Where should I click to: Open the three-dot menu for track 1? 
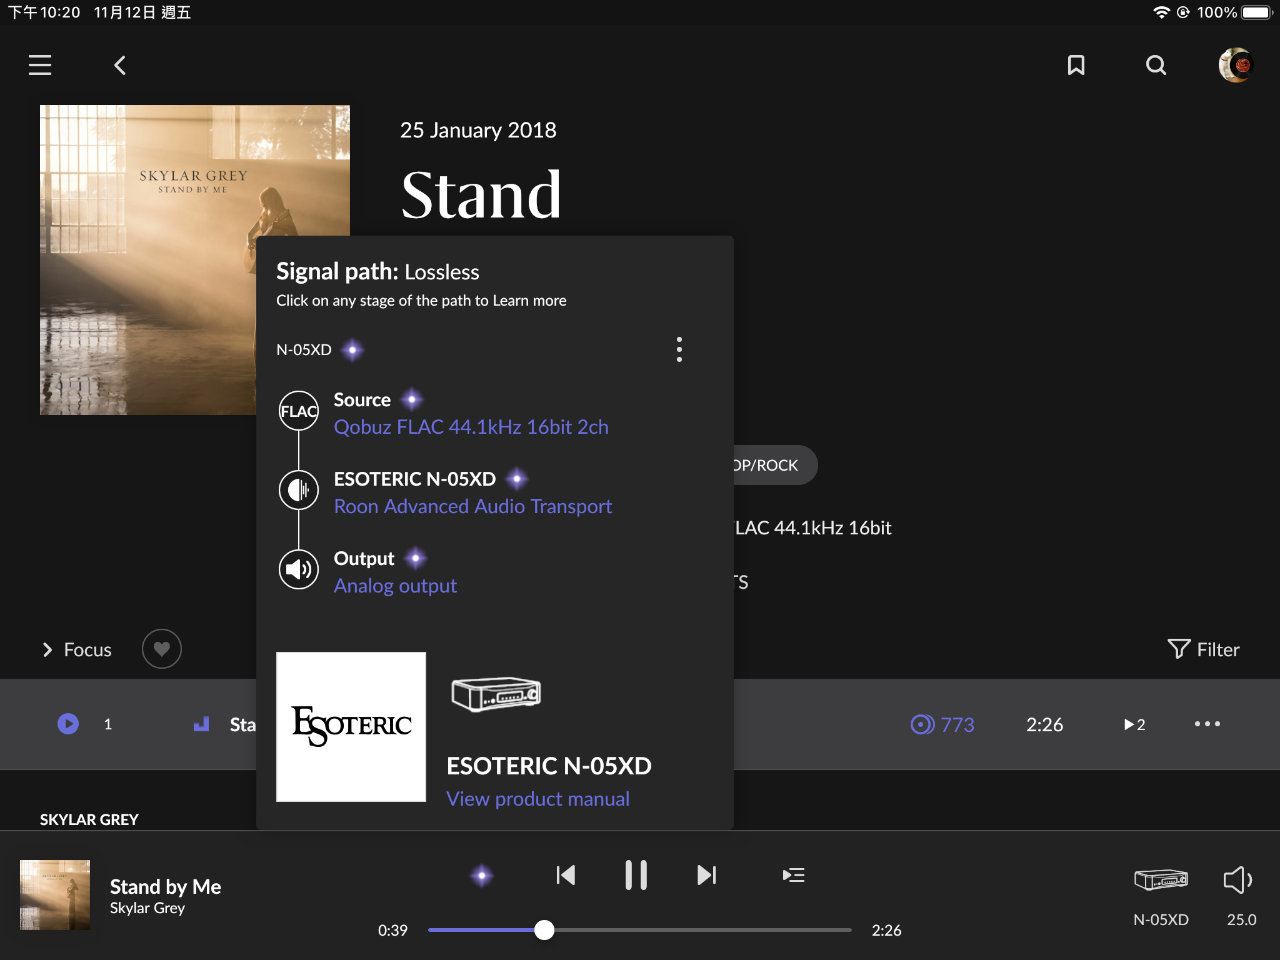pyautogui.click(x=1207, y=724)
